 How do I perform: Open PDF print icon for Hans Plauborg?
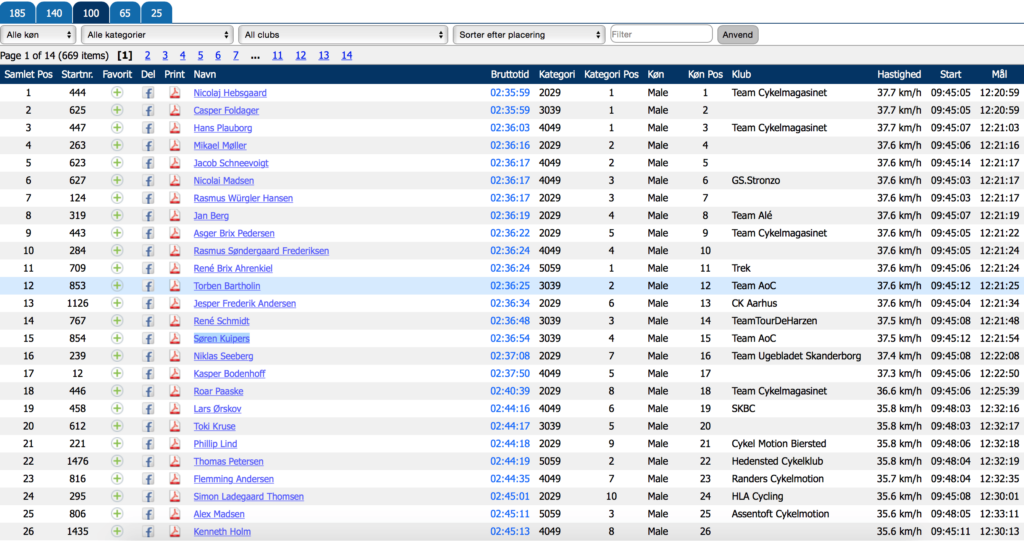[174, 128]
